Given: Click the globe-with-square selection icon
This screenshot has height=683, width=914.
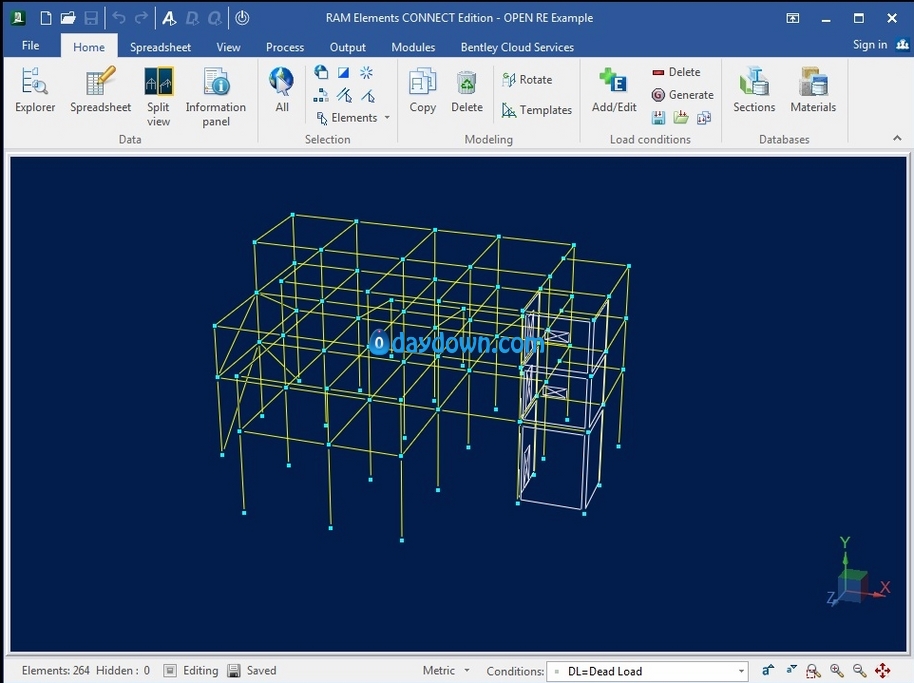Looking at the screenshot, I should (321, 72).
